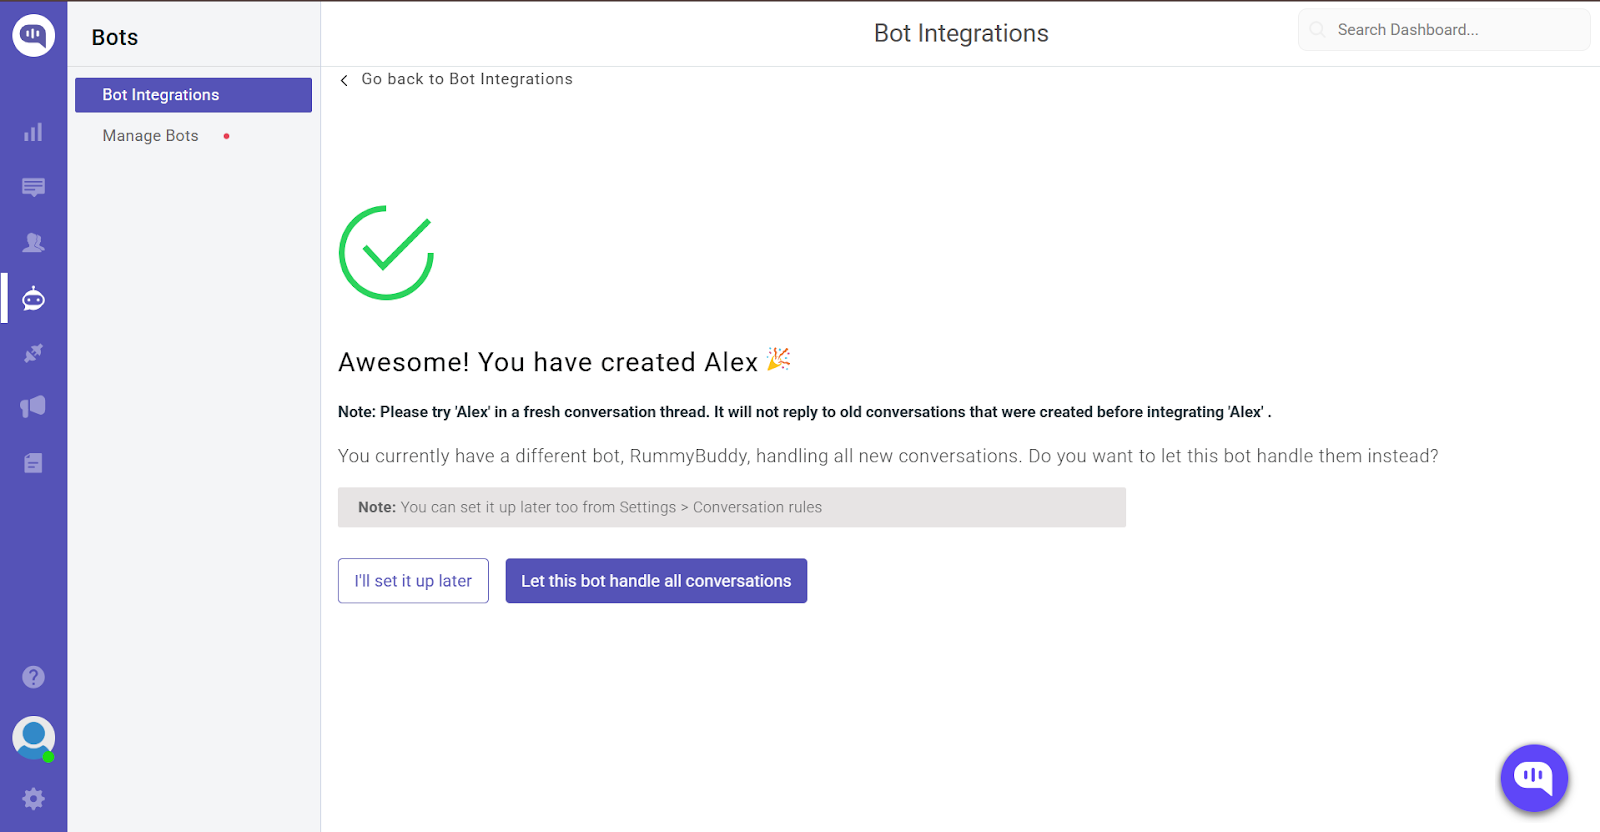Open the integrations plug icon
This screenshot has height=832, width=1600.
(x=33, y=353)
